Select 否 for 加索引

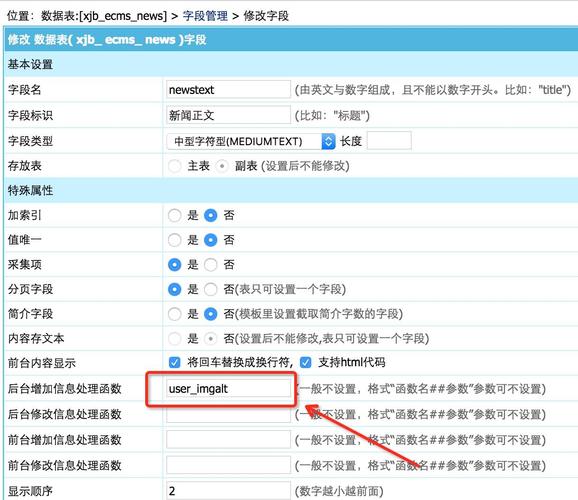210,215
